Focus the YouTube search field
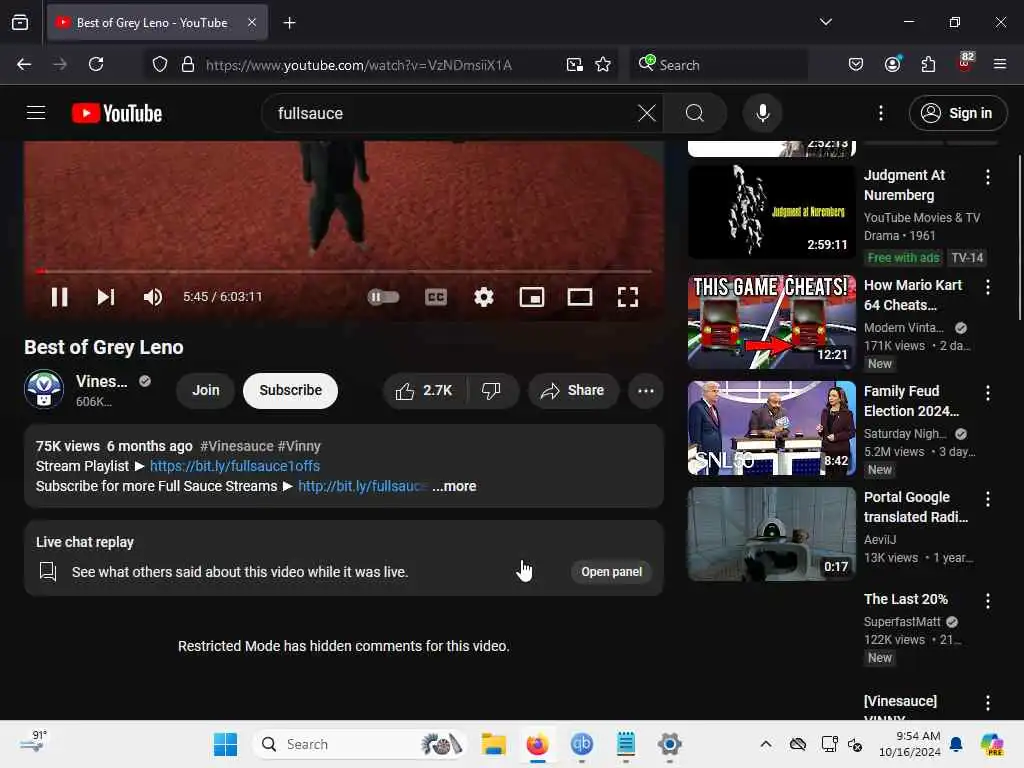The height and width of the screenshot is (768, 1024). click(454, 113)
